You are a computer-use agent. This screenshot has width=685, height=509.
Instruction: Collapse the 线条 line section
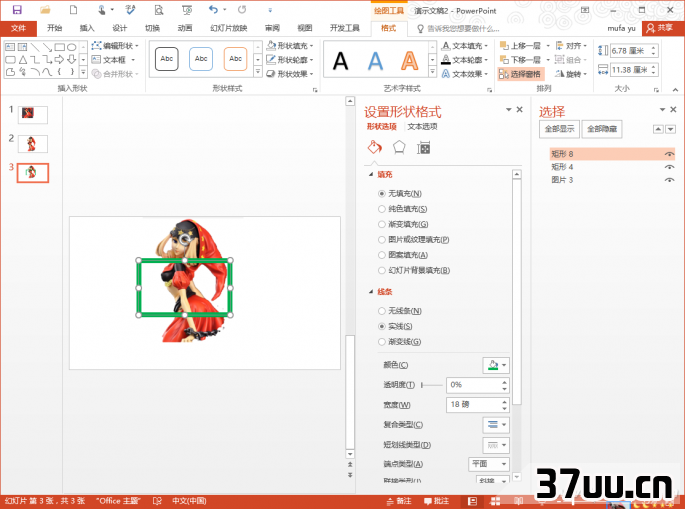(x=371, y=291)
